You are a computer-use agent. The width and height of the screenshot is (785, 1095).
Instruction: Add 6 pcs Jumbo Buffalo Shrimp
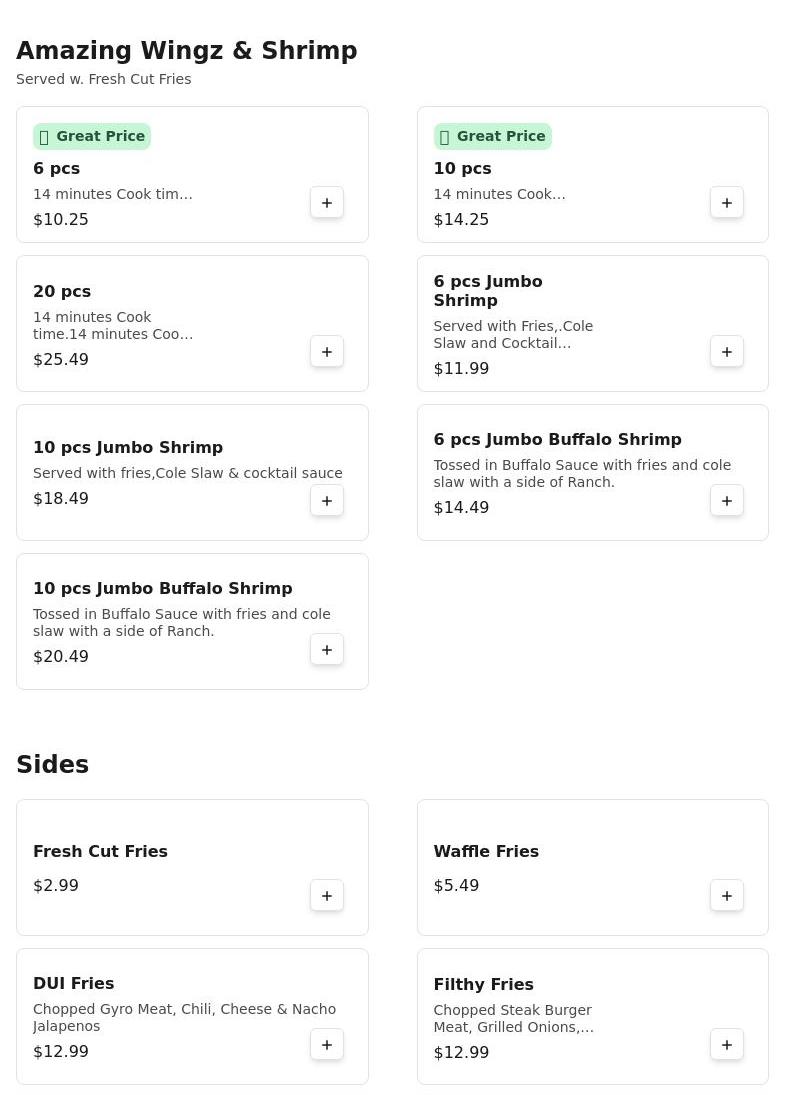tap(727, 500)
